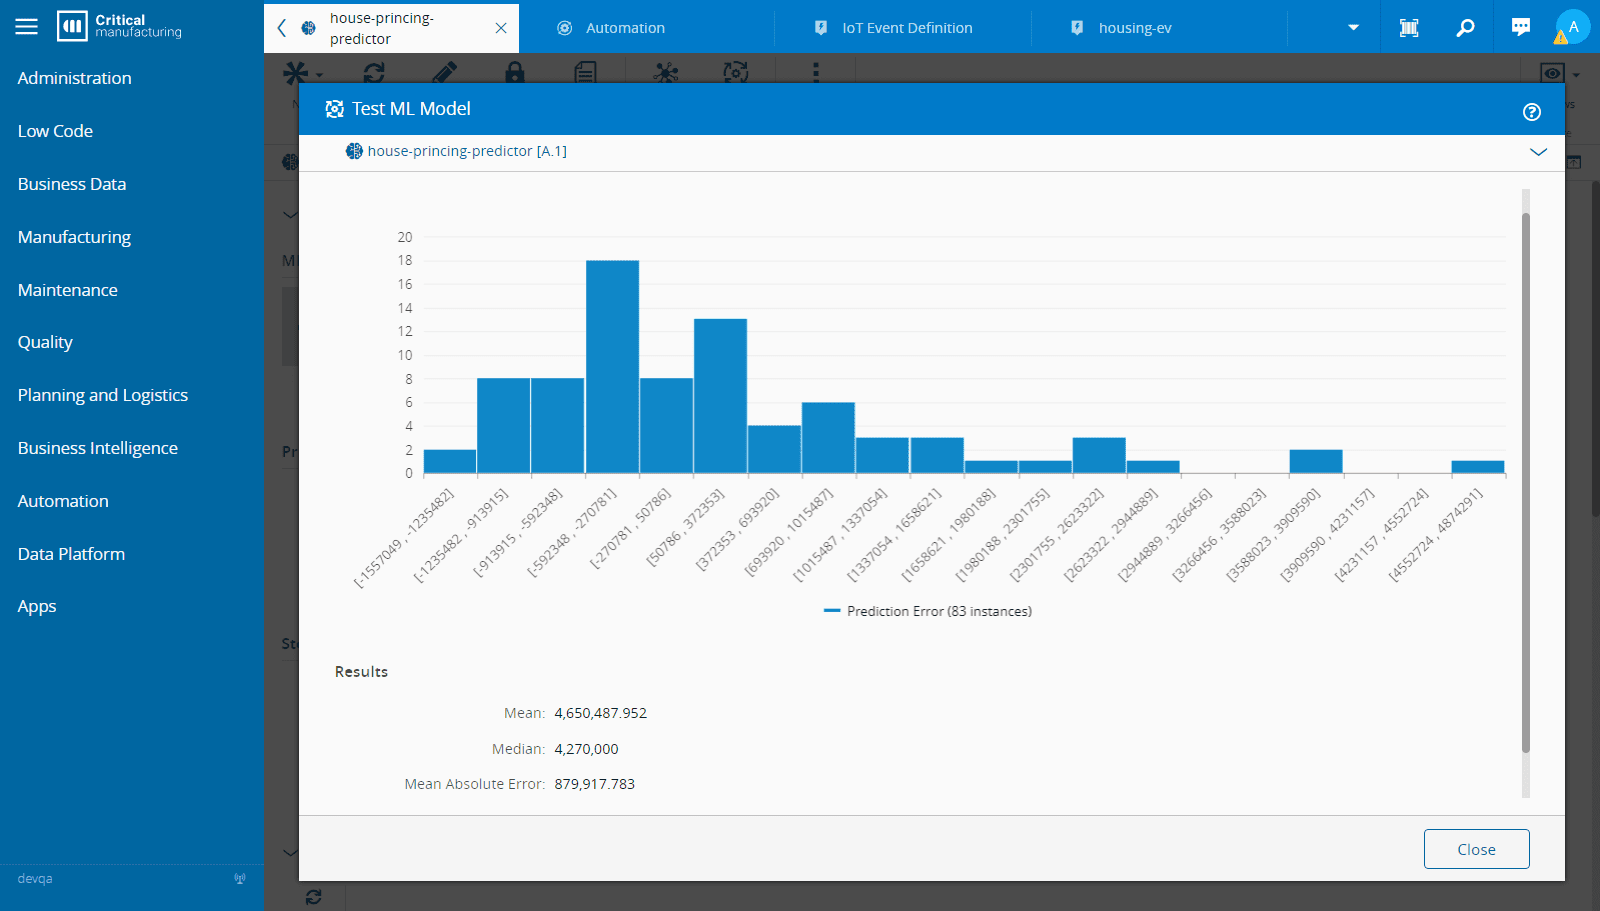Screen dimensions: 1600x911
Task: Open the Data Platform menu item
Action: coord(71,554)
